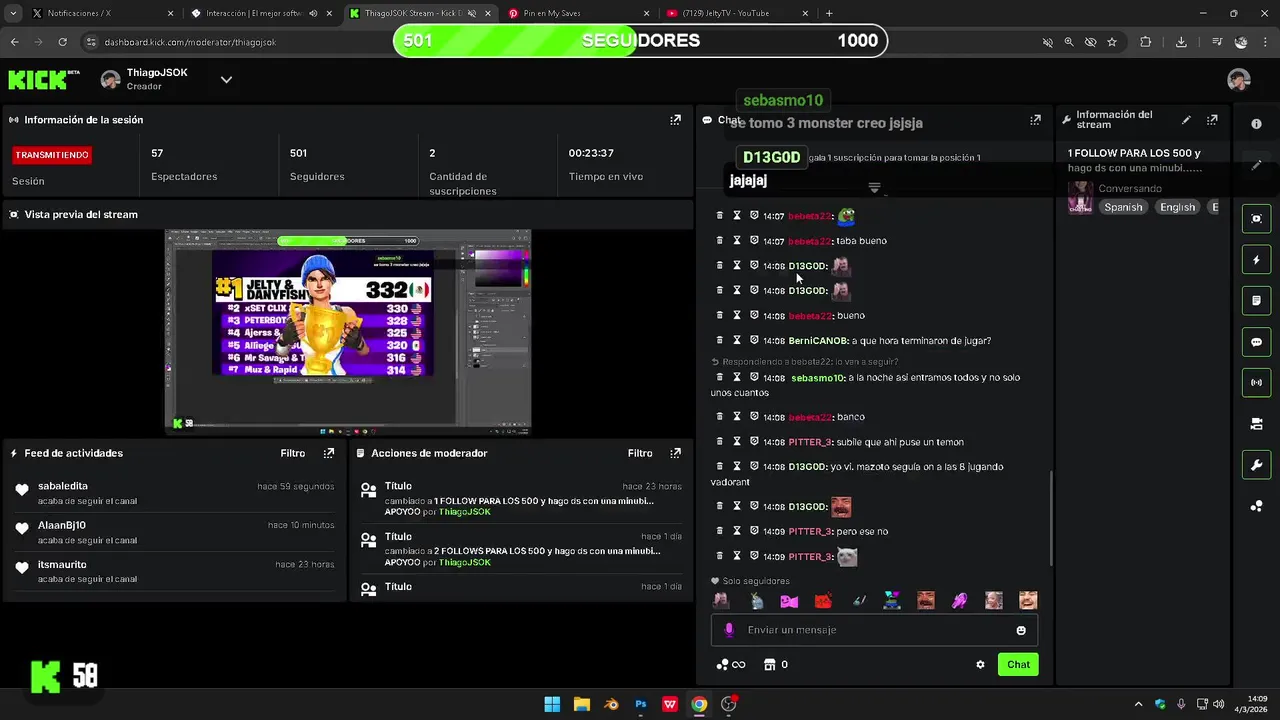
Task: Open the profile avatar at top right
Action: click(1239, 80)
